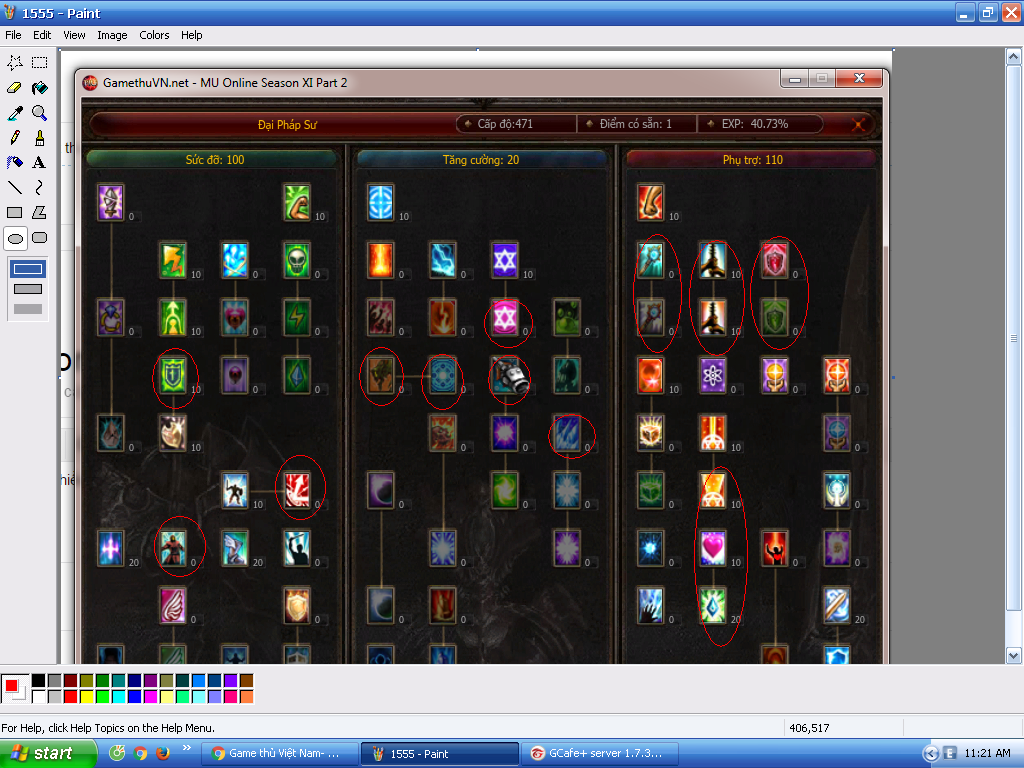Viewport: 1024px width, 768px height.
Task: Click the vertical scrollbar down arrow
Action: click(1013, 655)
